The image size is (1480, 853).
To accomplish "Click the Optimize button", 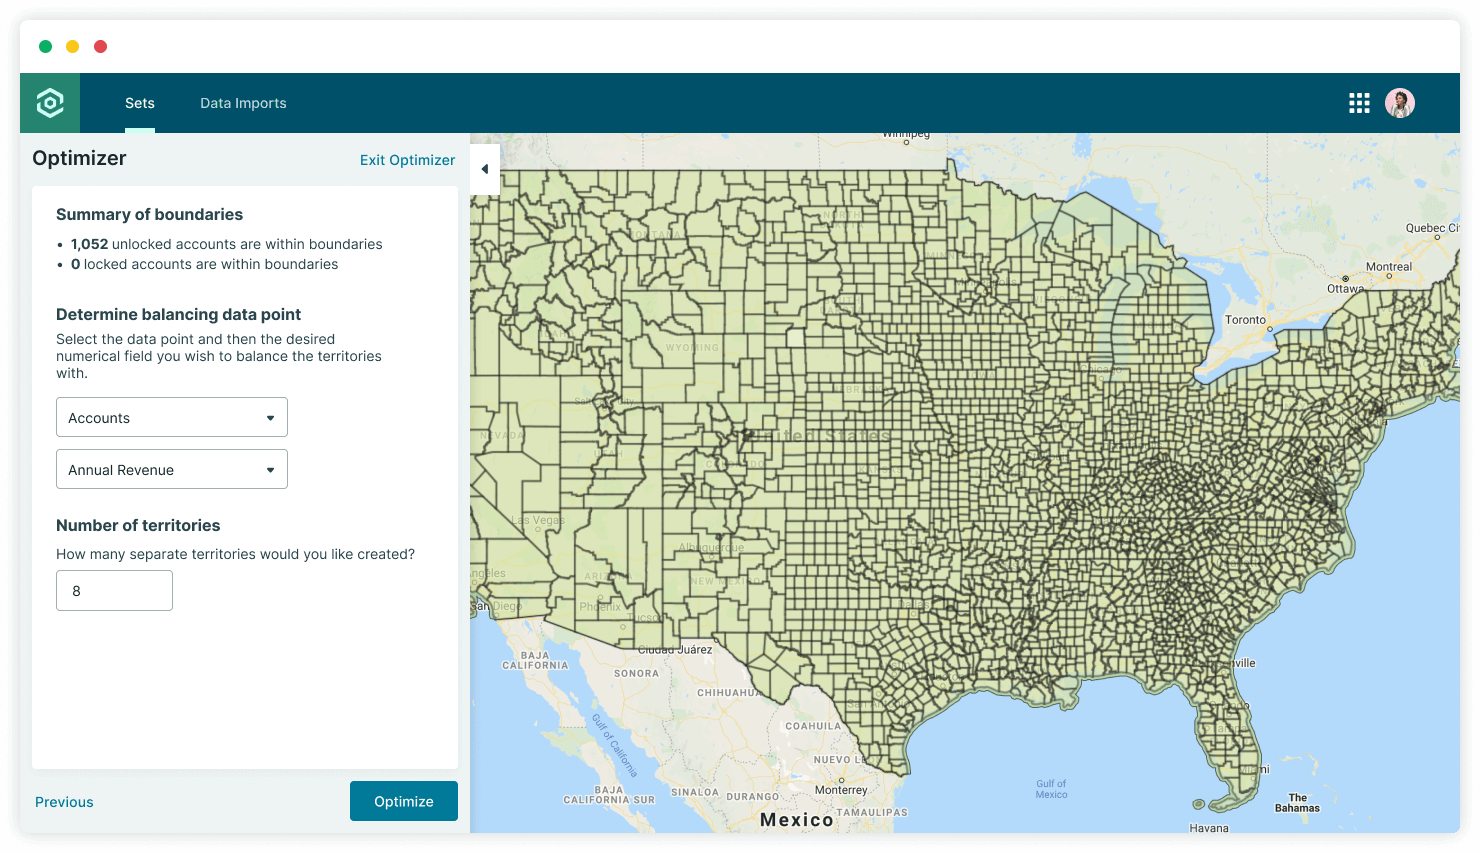I will [x=404, y=801].
